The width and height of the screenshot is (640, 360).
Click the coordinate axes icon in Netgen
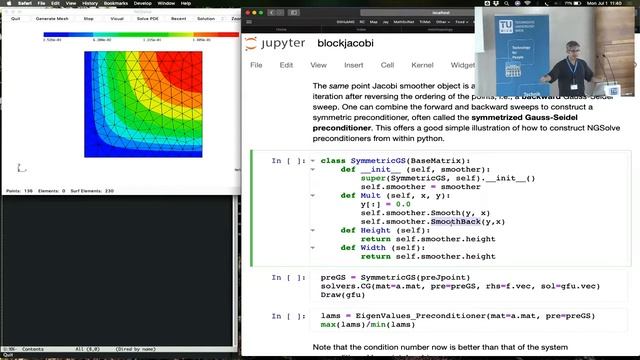[x=21, y=168]
